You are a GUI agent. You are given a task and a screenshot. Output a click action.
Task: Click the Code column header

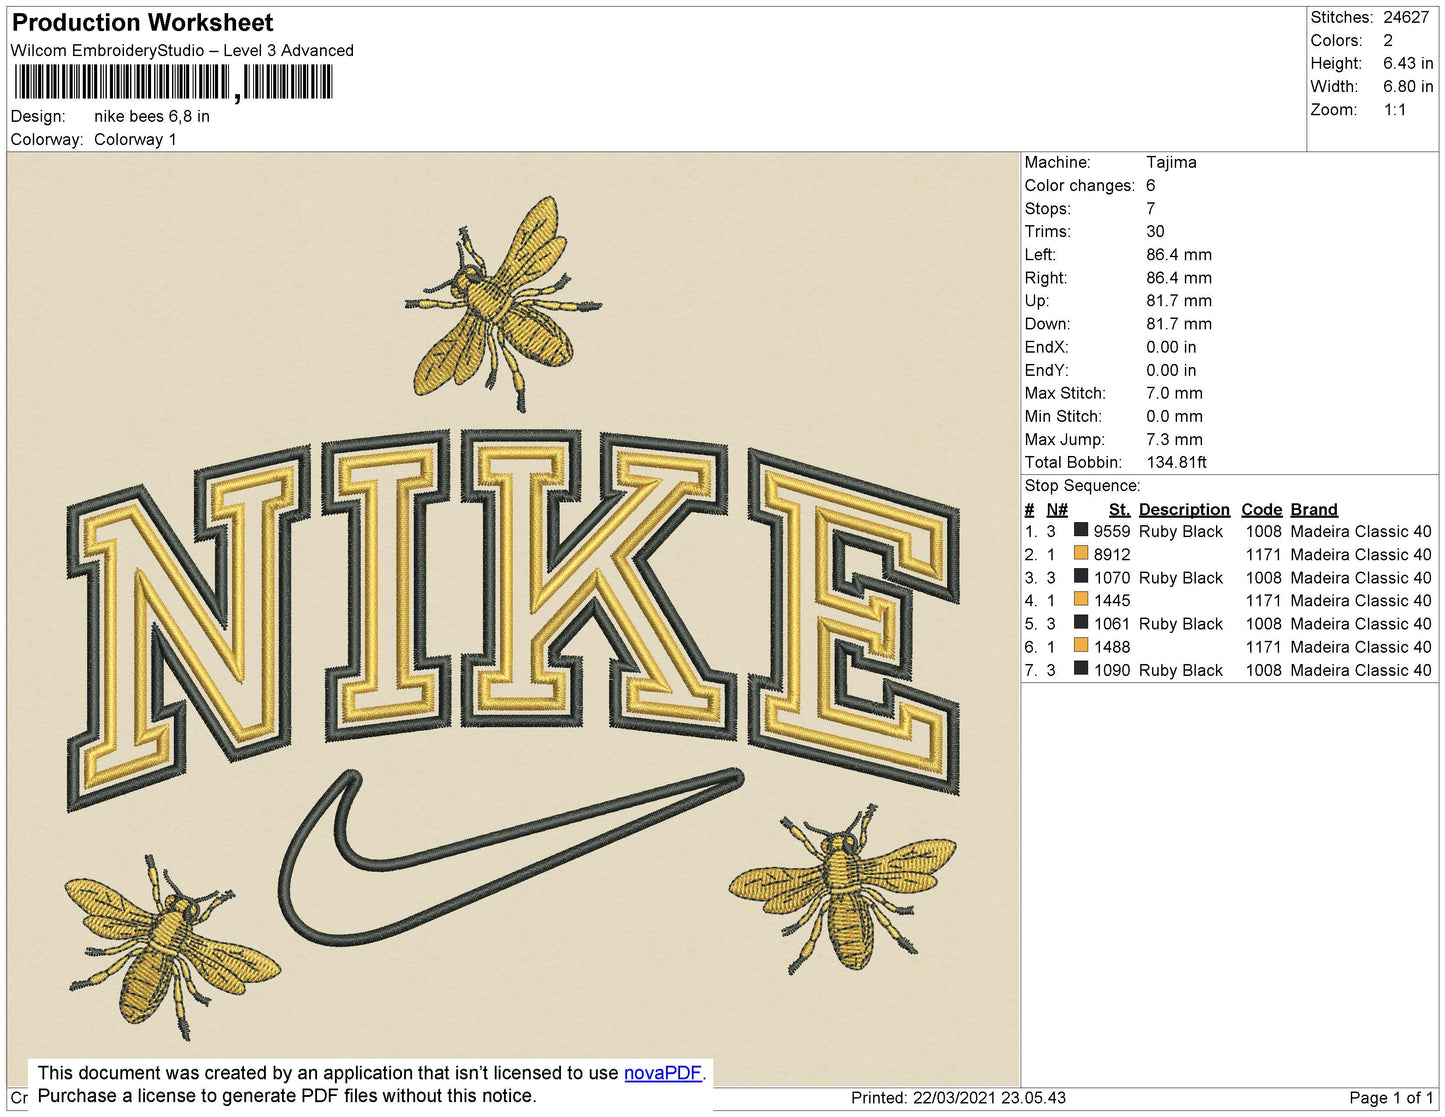[x=1261, y=510]
